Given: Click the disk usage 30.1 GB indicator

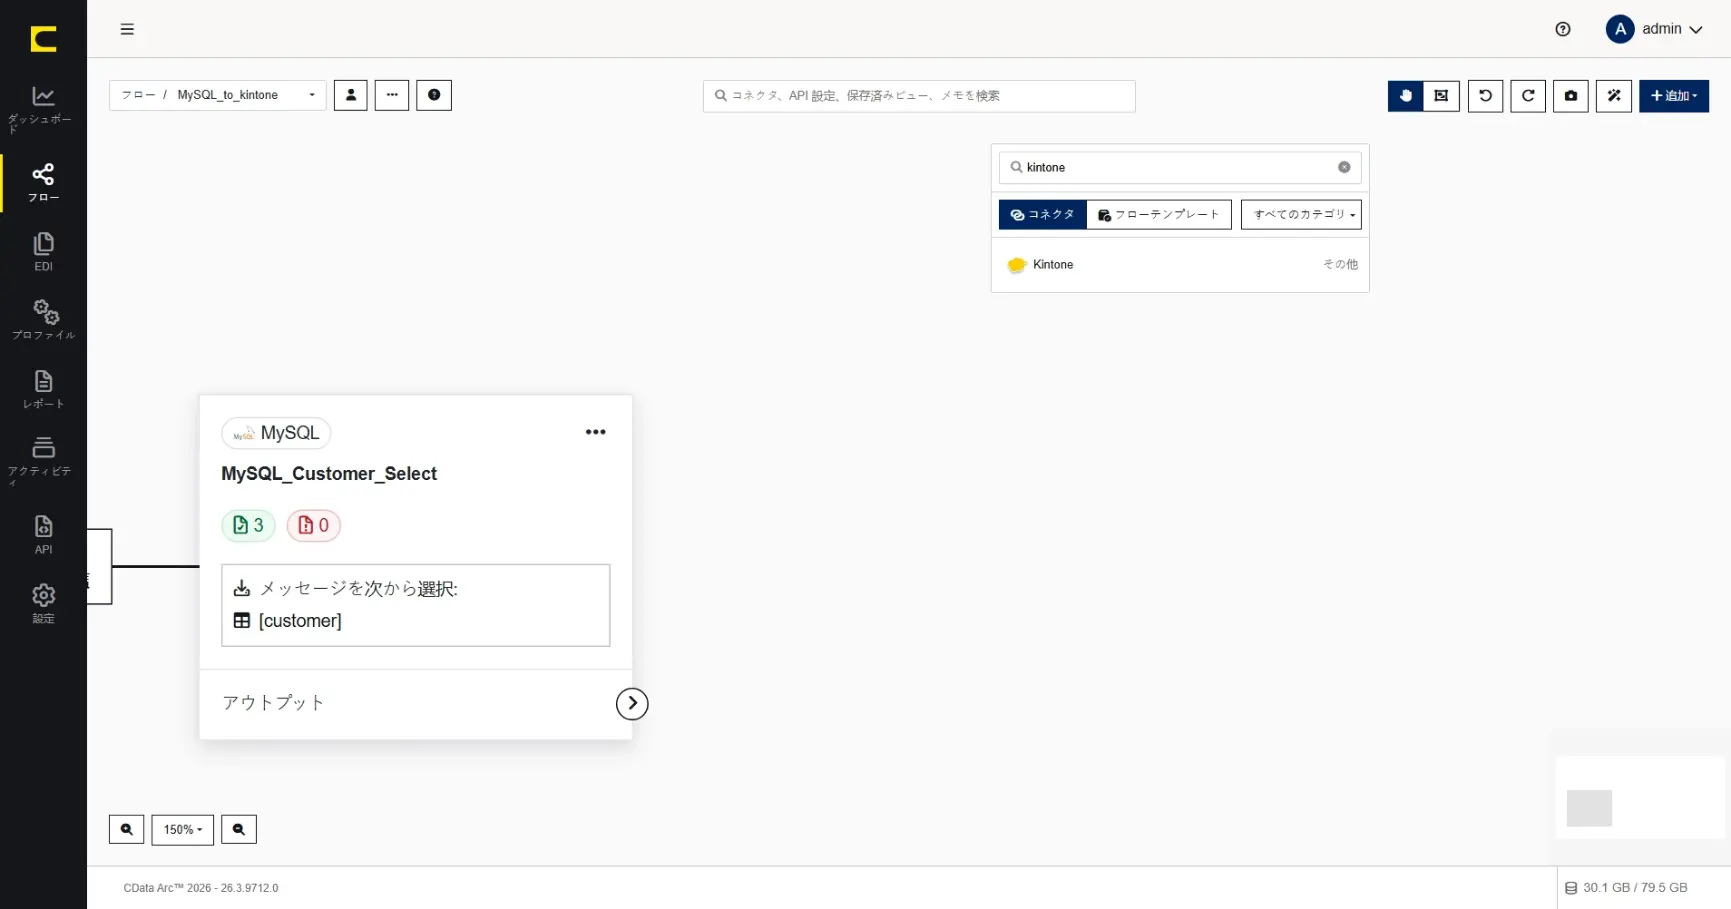Looking at the screenshot, I should pos(1626,888).
